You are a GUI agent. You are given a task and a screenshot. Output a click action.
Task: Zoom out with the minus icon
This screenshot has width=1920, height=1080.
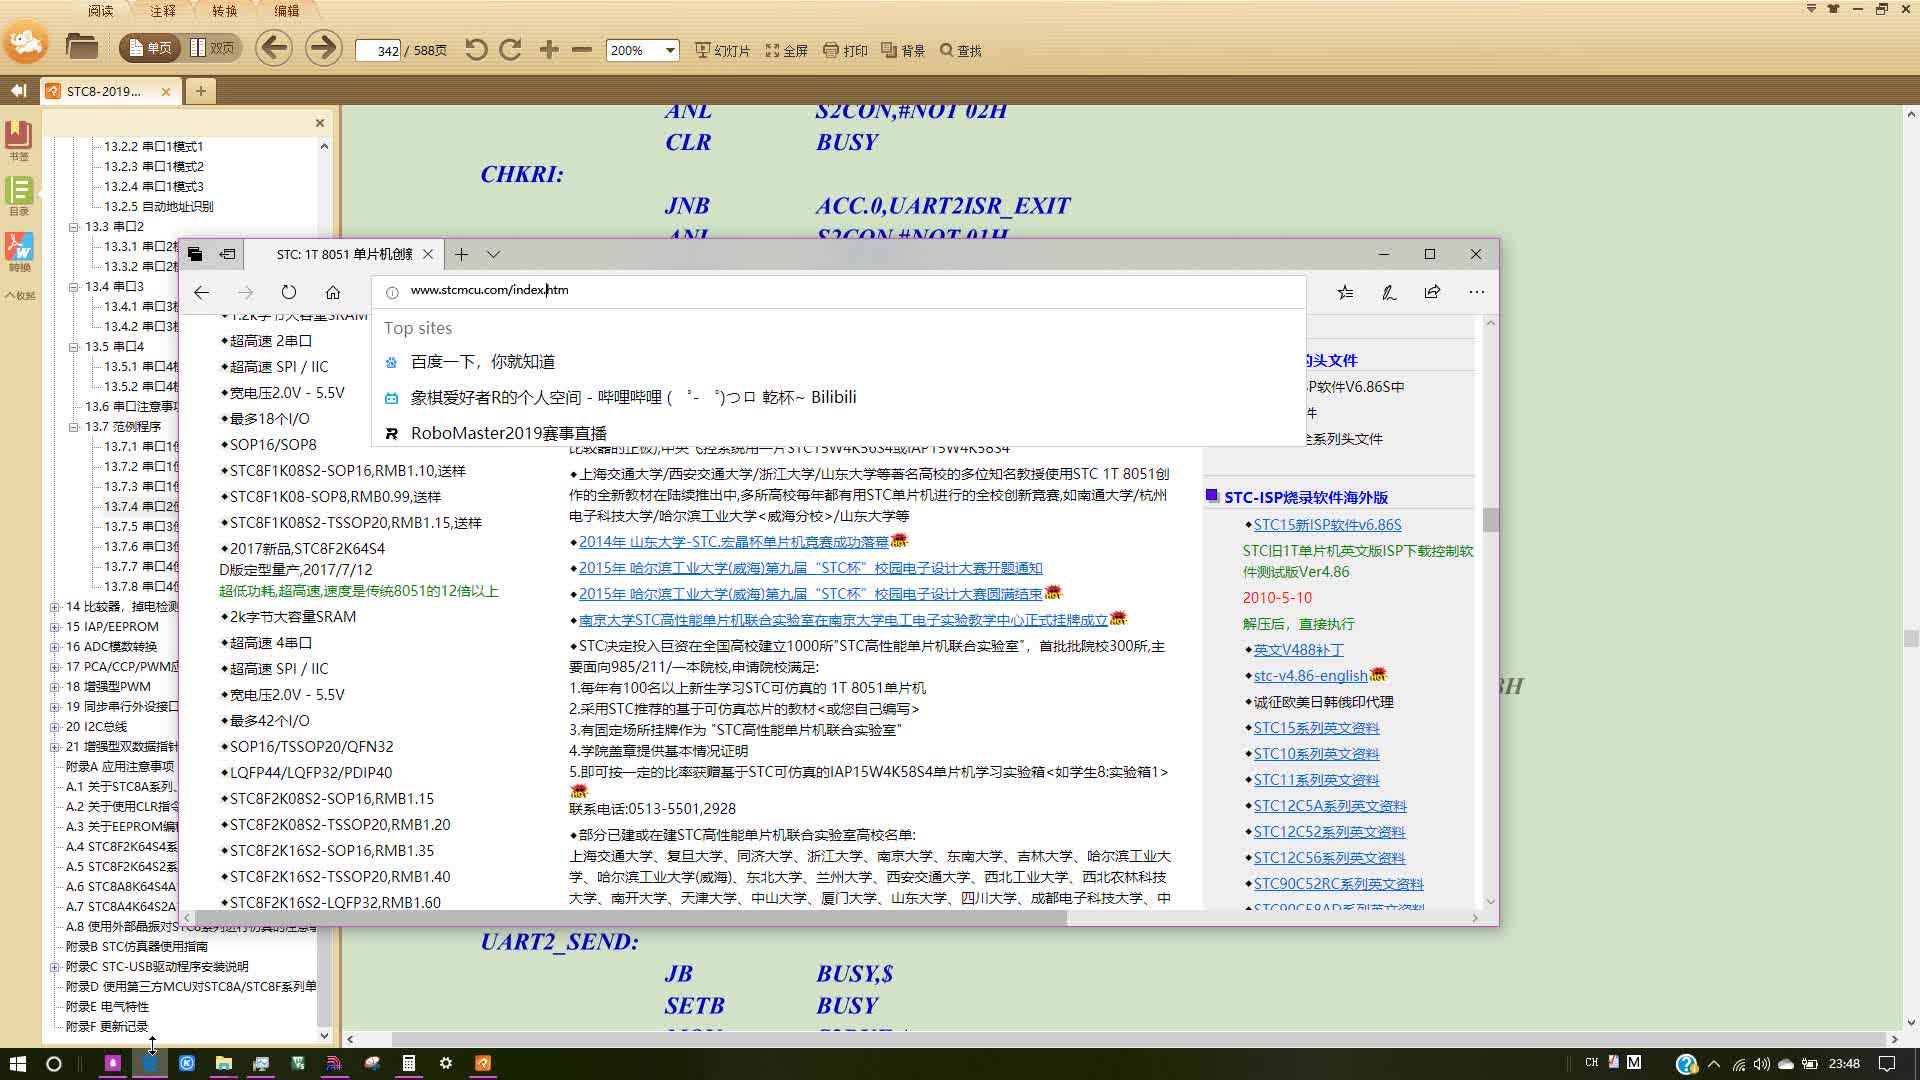coord(582,49)
